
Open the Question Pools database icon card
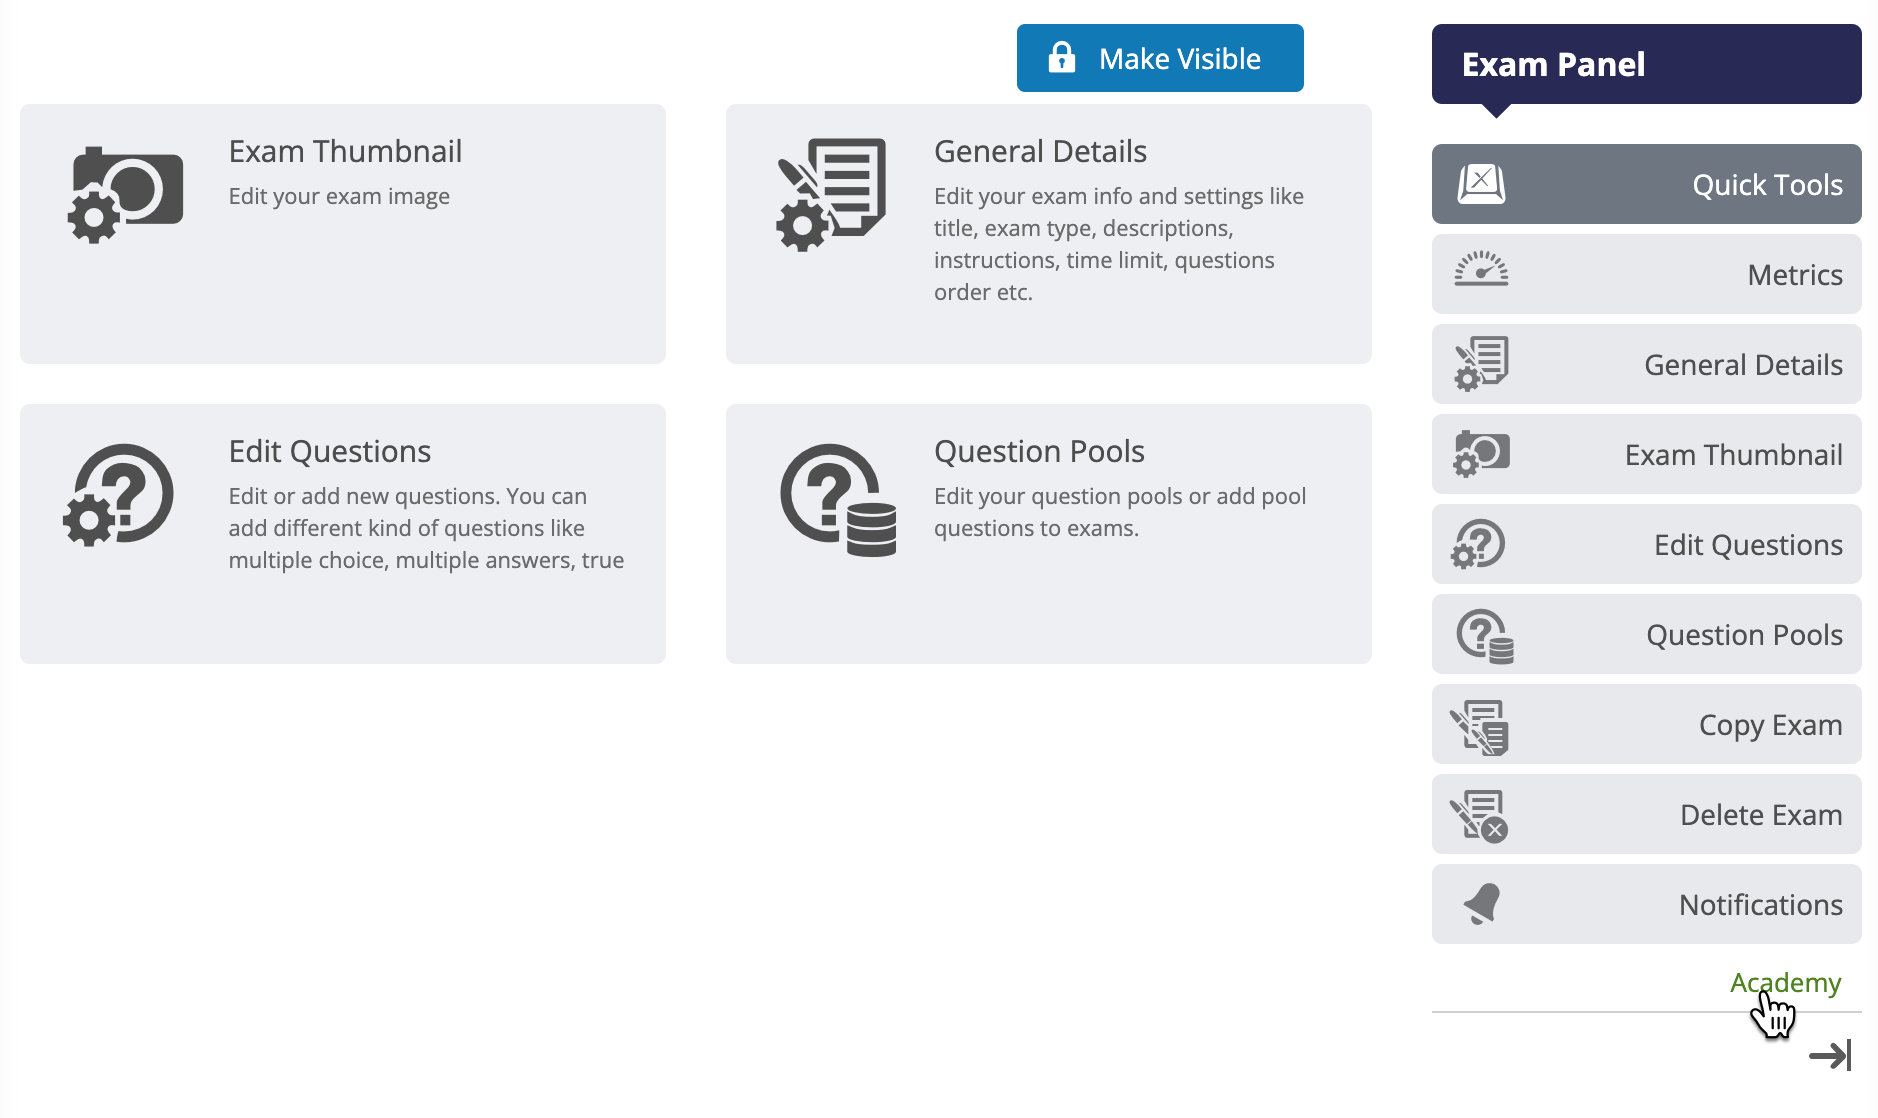[838, 500]
